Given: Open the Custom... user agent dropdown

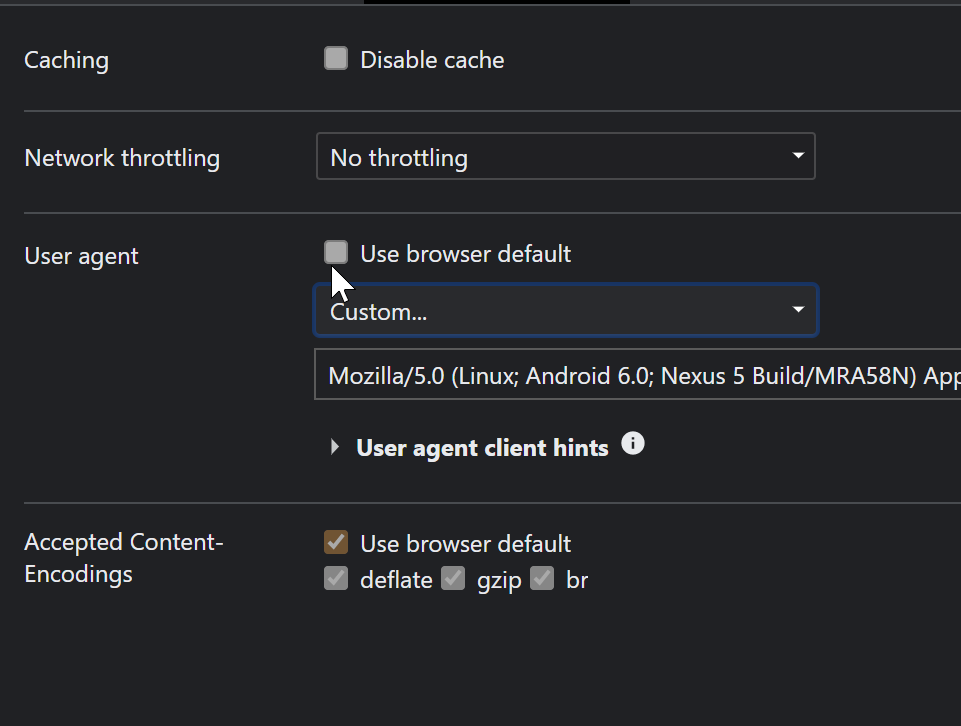Looking at the screenshot, I should pyautogui.click(x=566, y=310).
